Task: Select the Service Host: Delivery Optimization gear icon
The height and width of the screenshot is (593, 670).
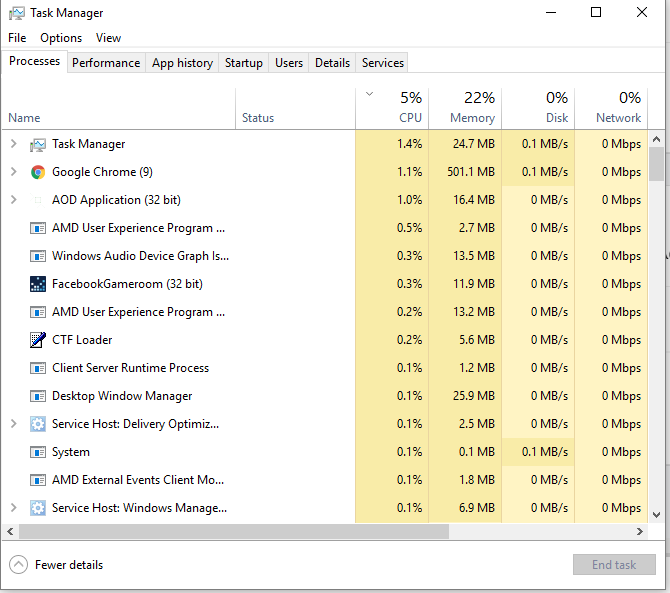Action: coord(38,424)
